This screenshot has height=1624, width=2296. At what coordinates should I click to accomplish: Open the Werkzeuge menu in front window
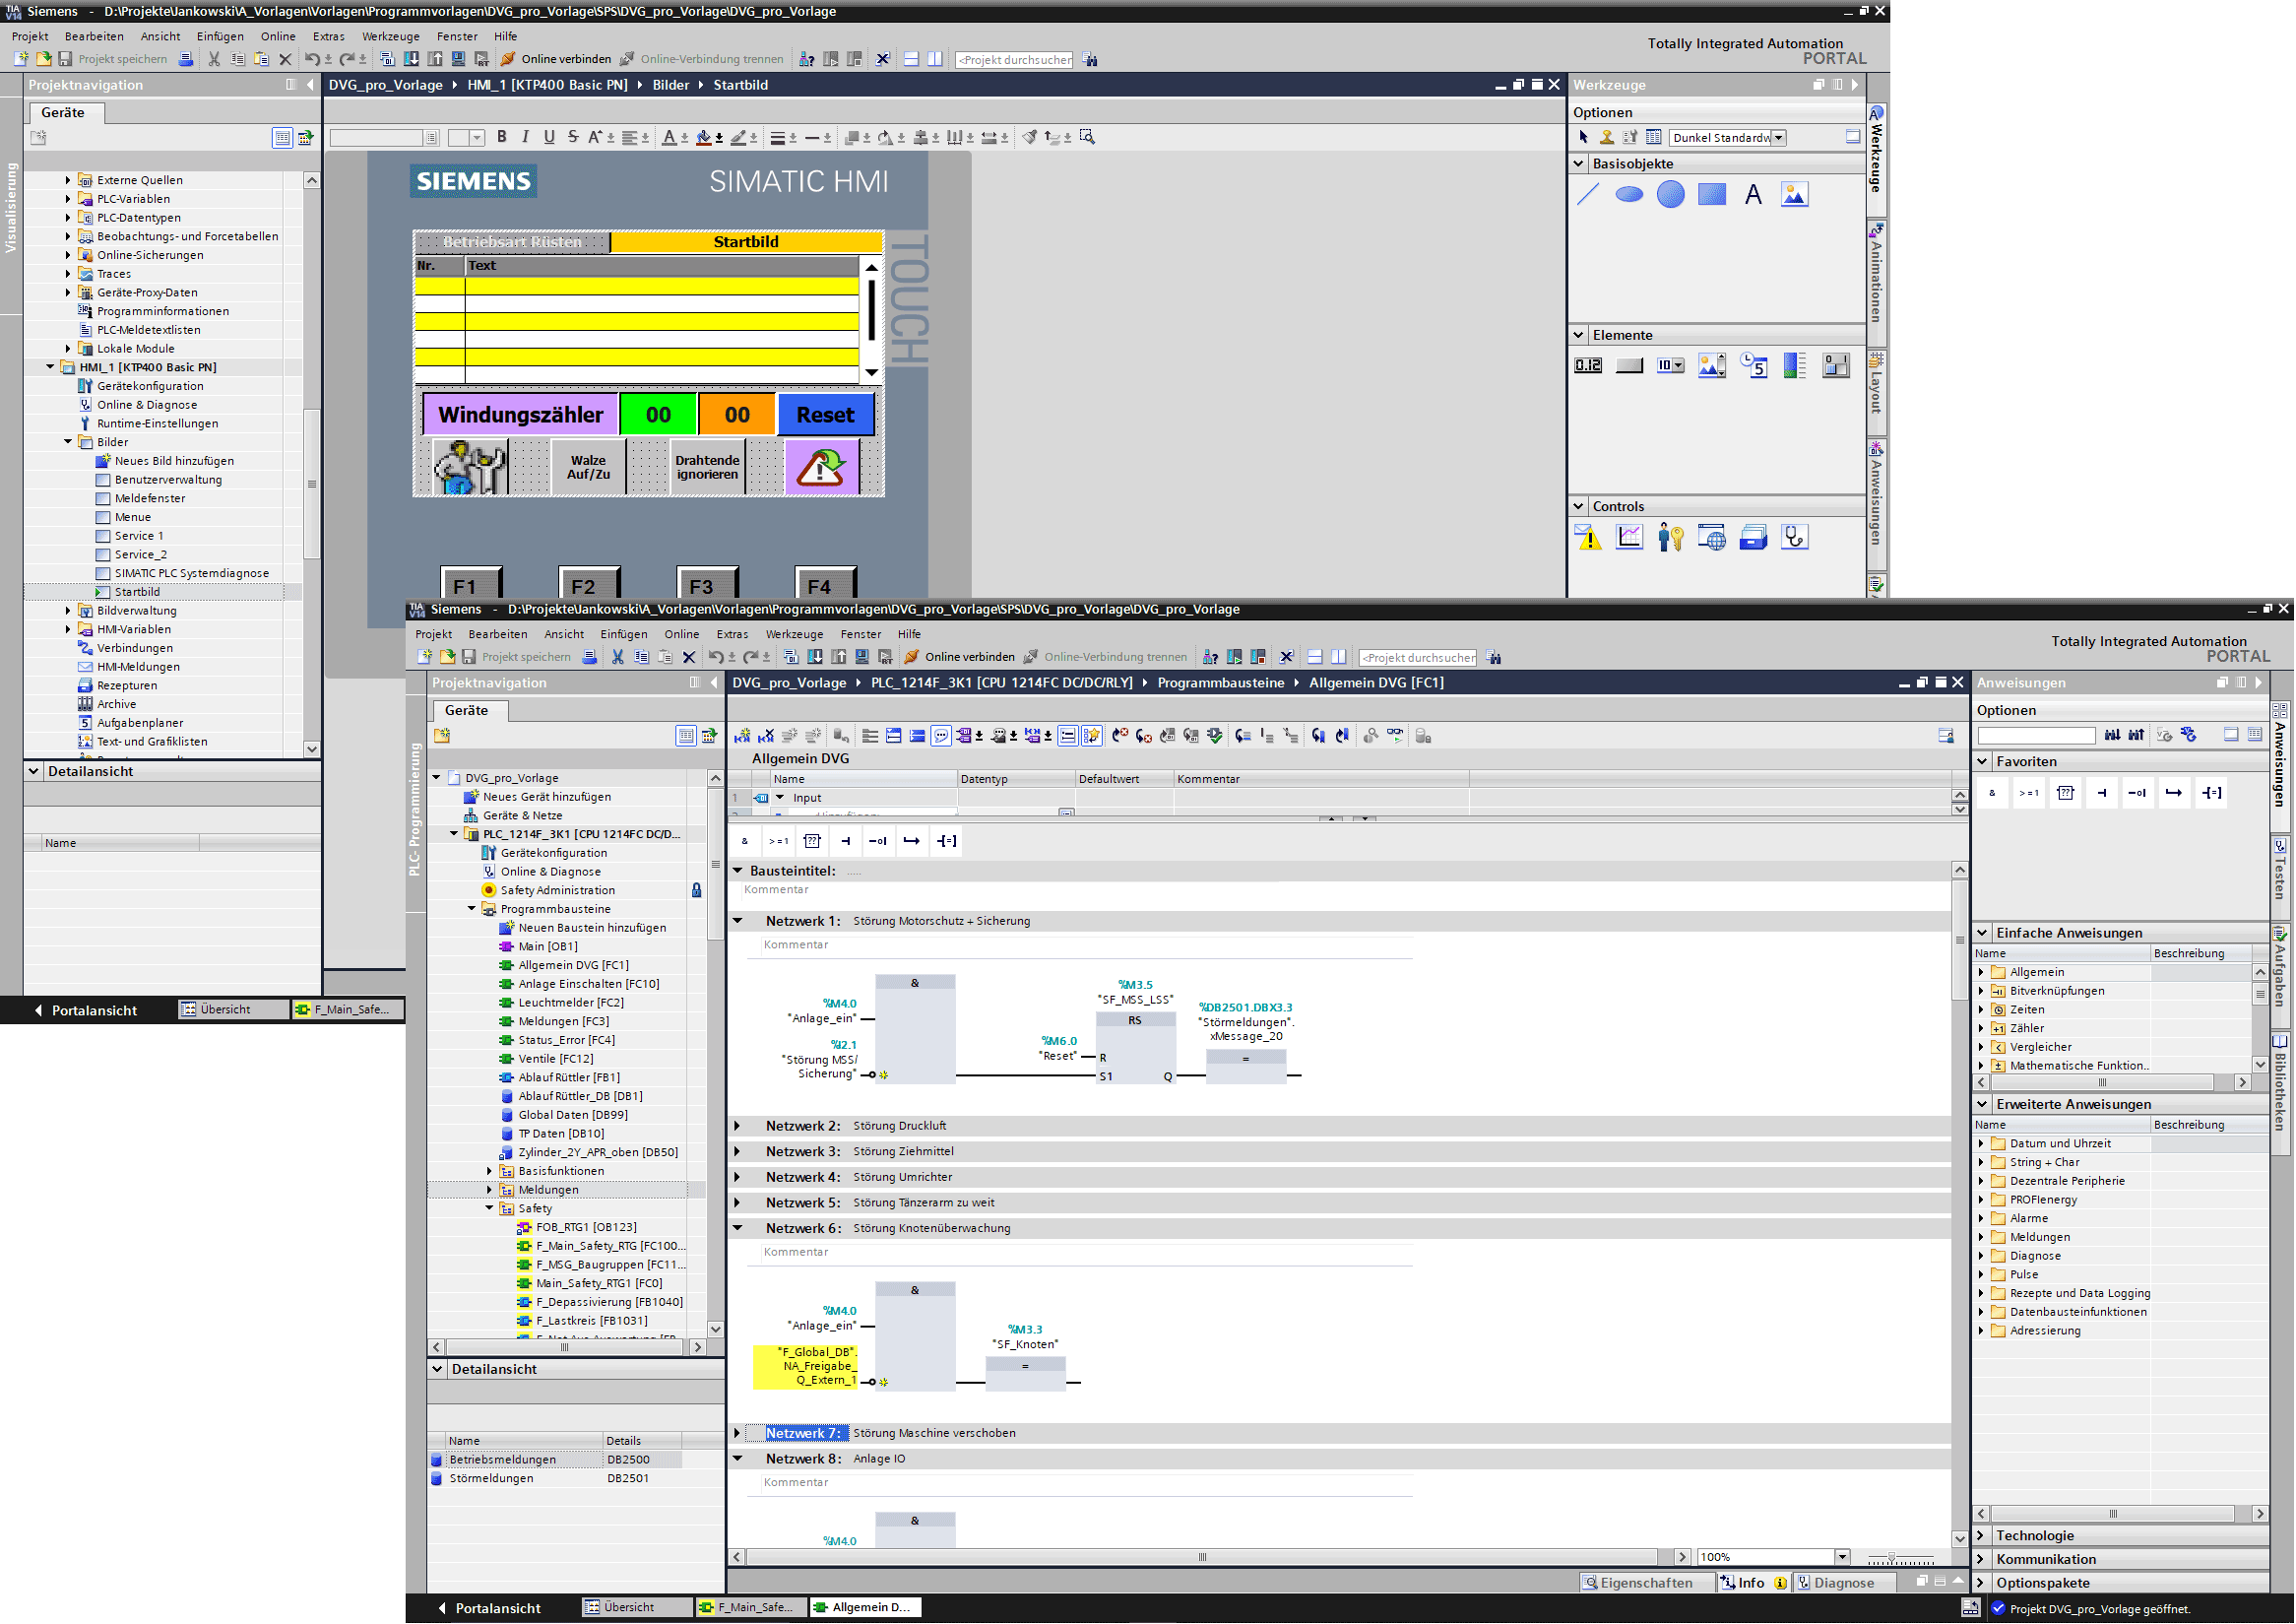pyautogui.click(x=794, y=635)
